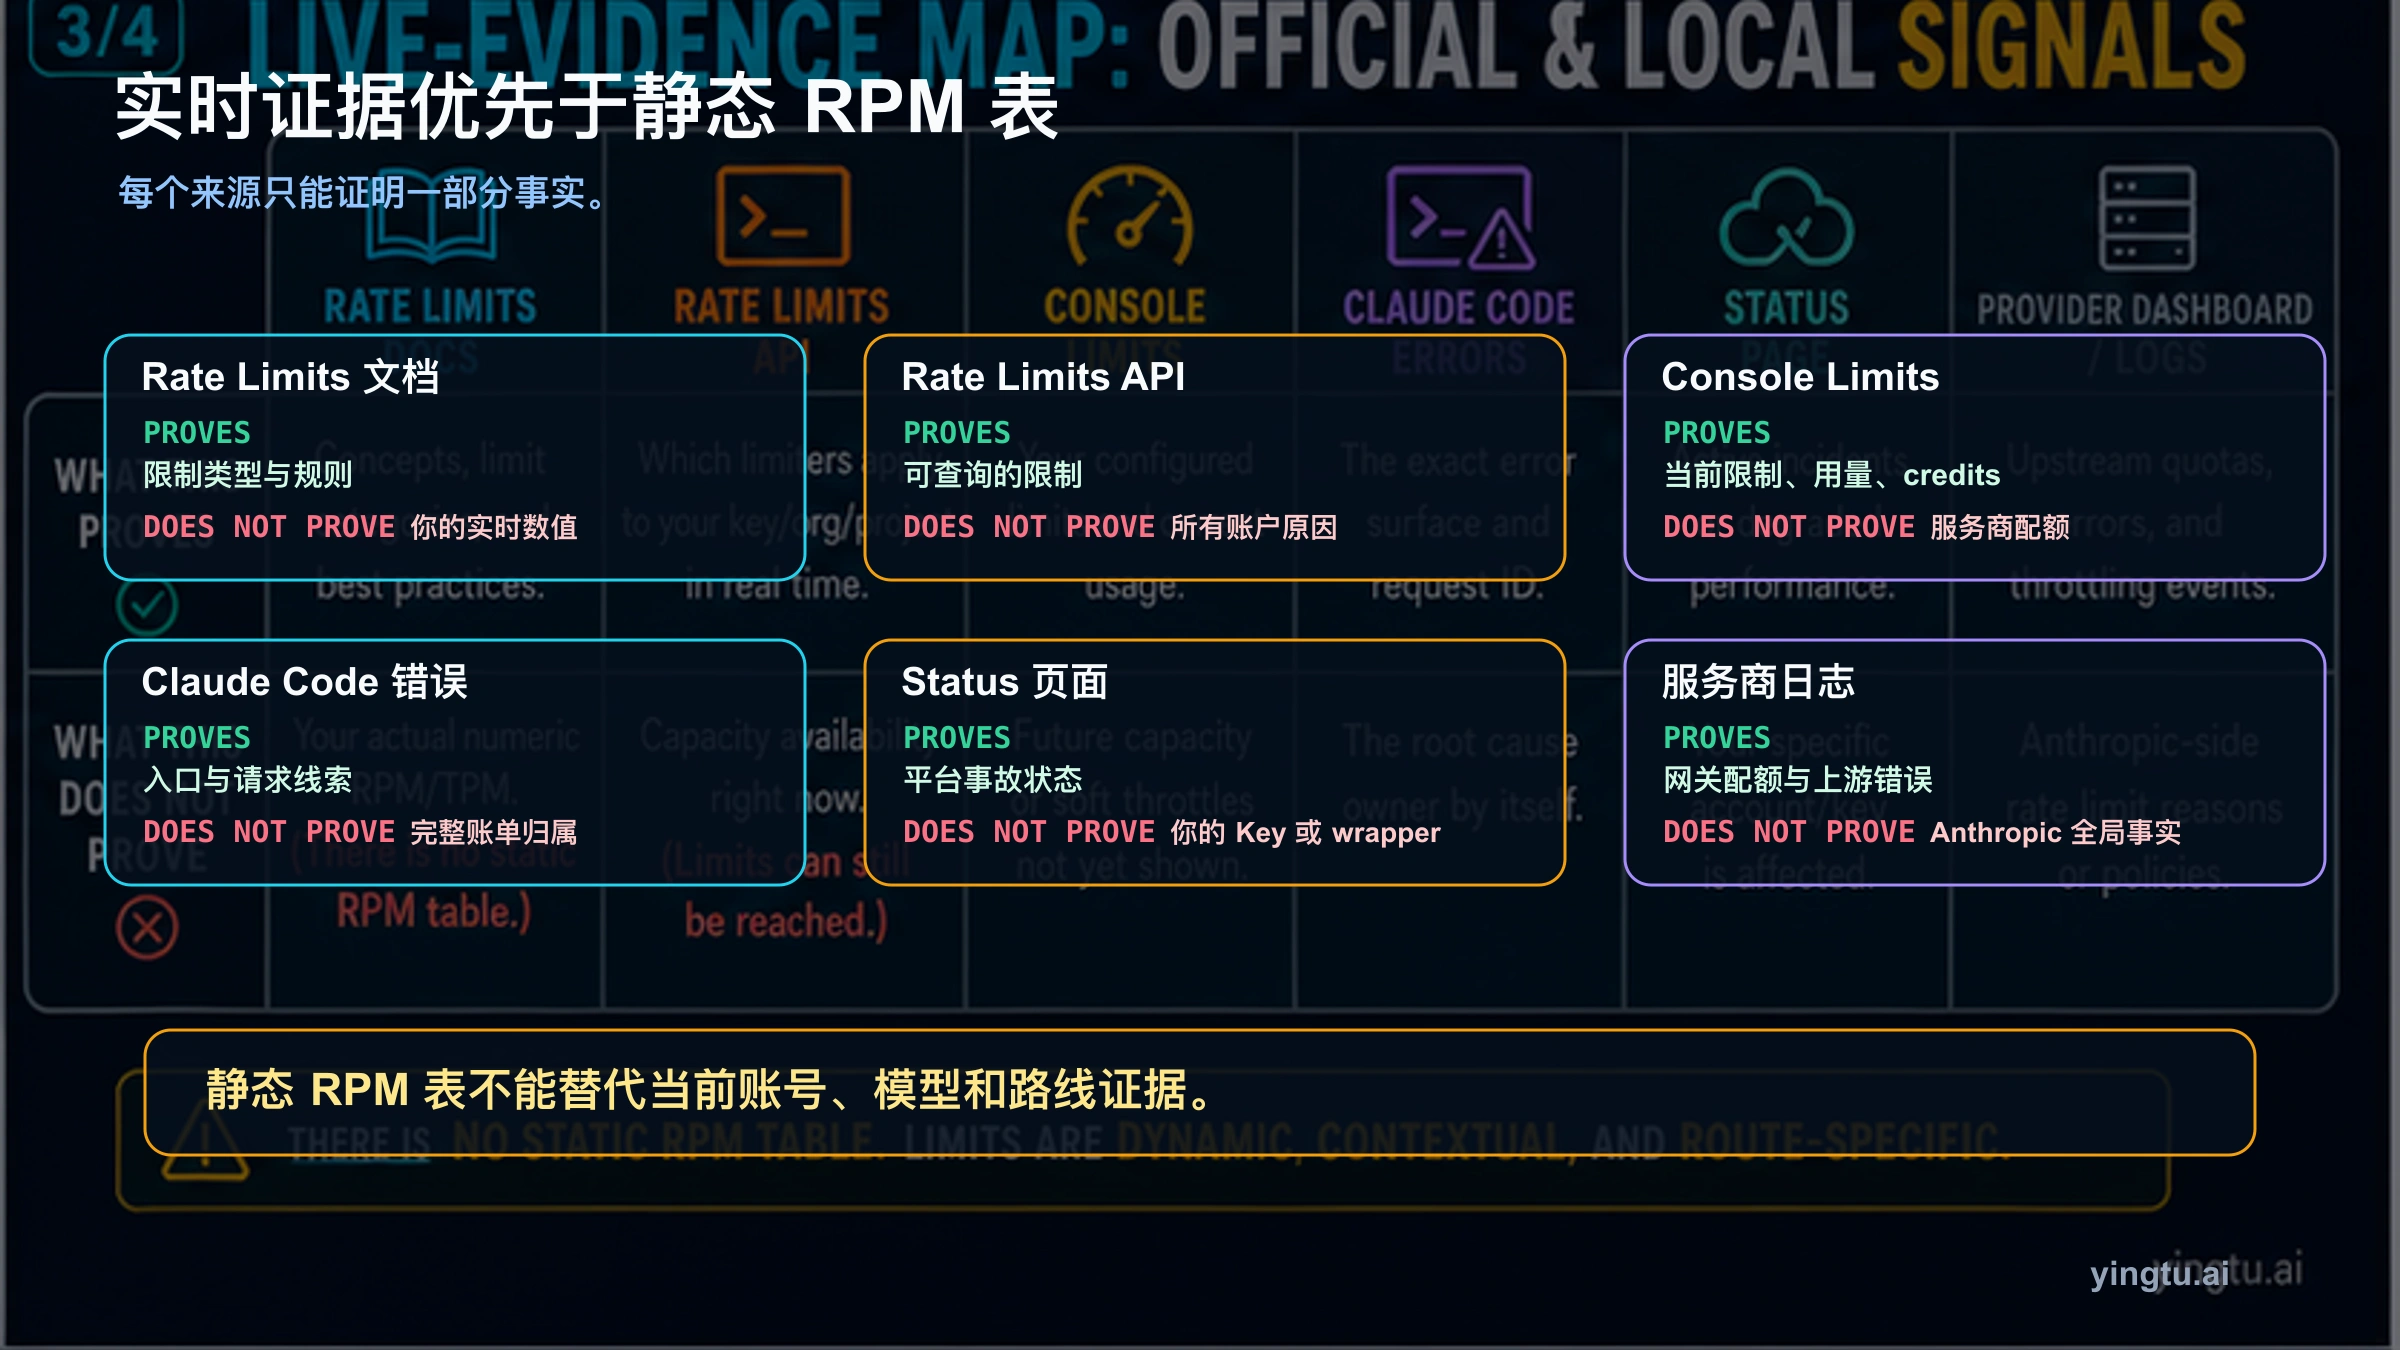Toggle the red X row indicator
2400x1350 pixels.
pos(148,926)
